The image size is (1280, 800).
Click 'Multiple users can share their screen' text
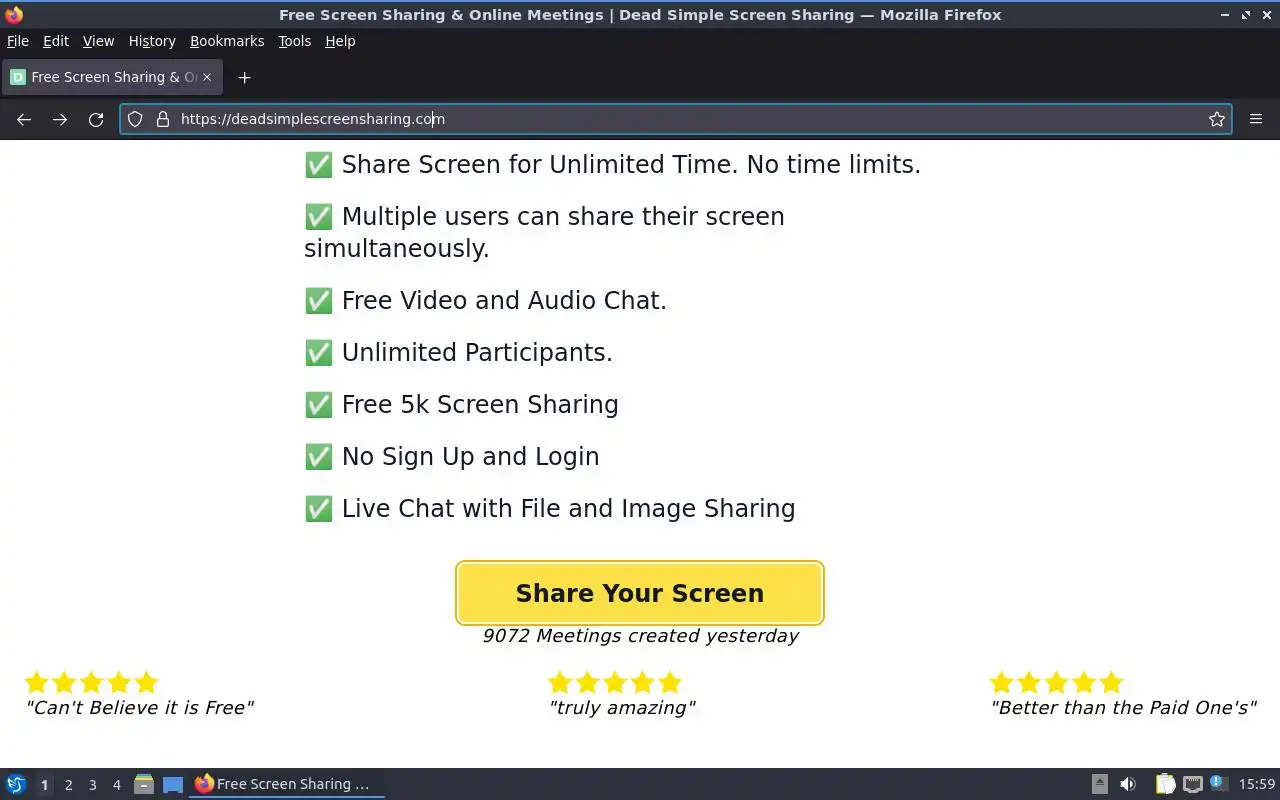[x=563, y=216]
